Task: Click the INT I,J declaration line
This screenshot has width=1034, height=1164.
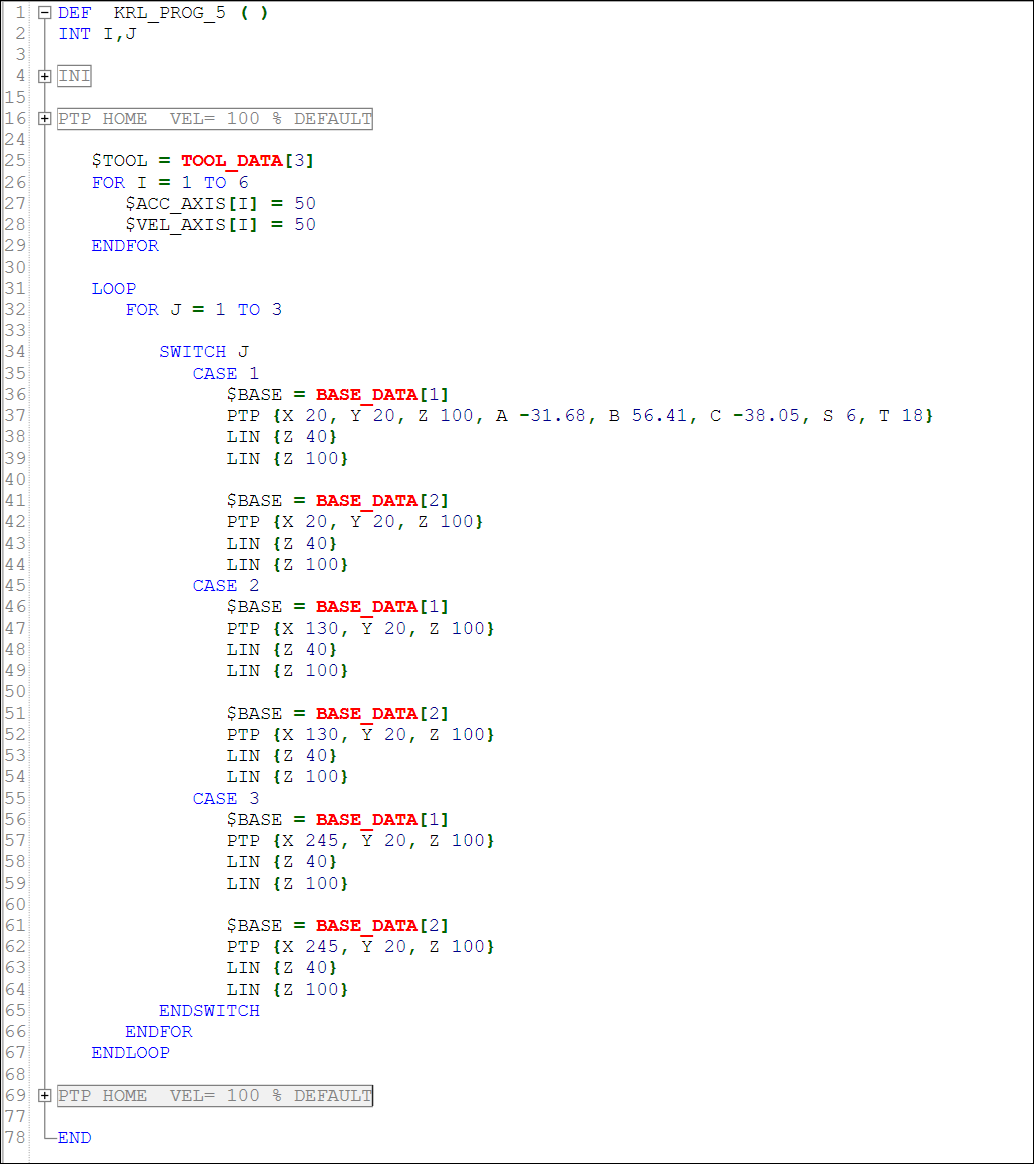Action: 97,34
